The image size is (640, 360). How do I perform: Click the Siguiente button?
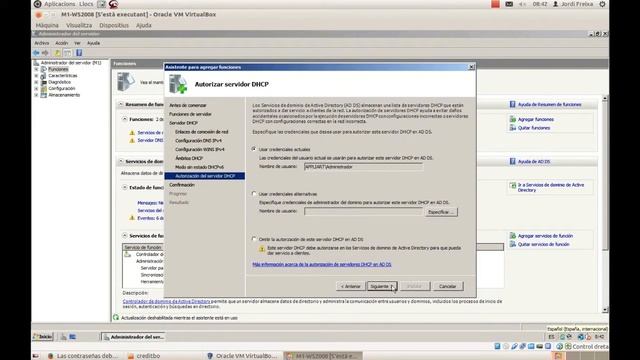382,286
